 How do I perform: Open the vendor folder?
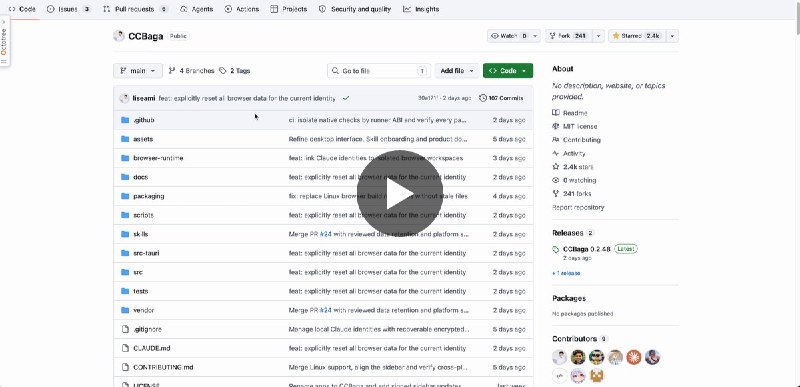point(143,310)
